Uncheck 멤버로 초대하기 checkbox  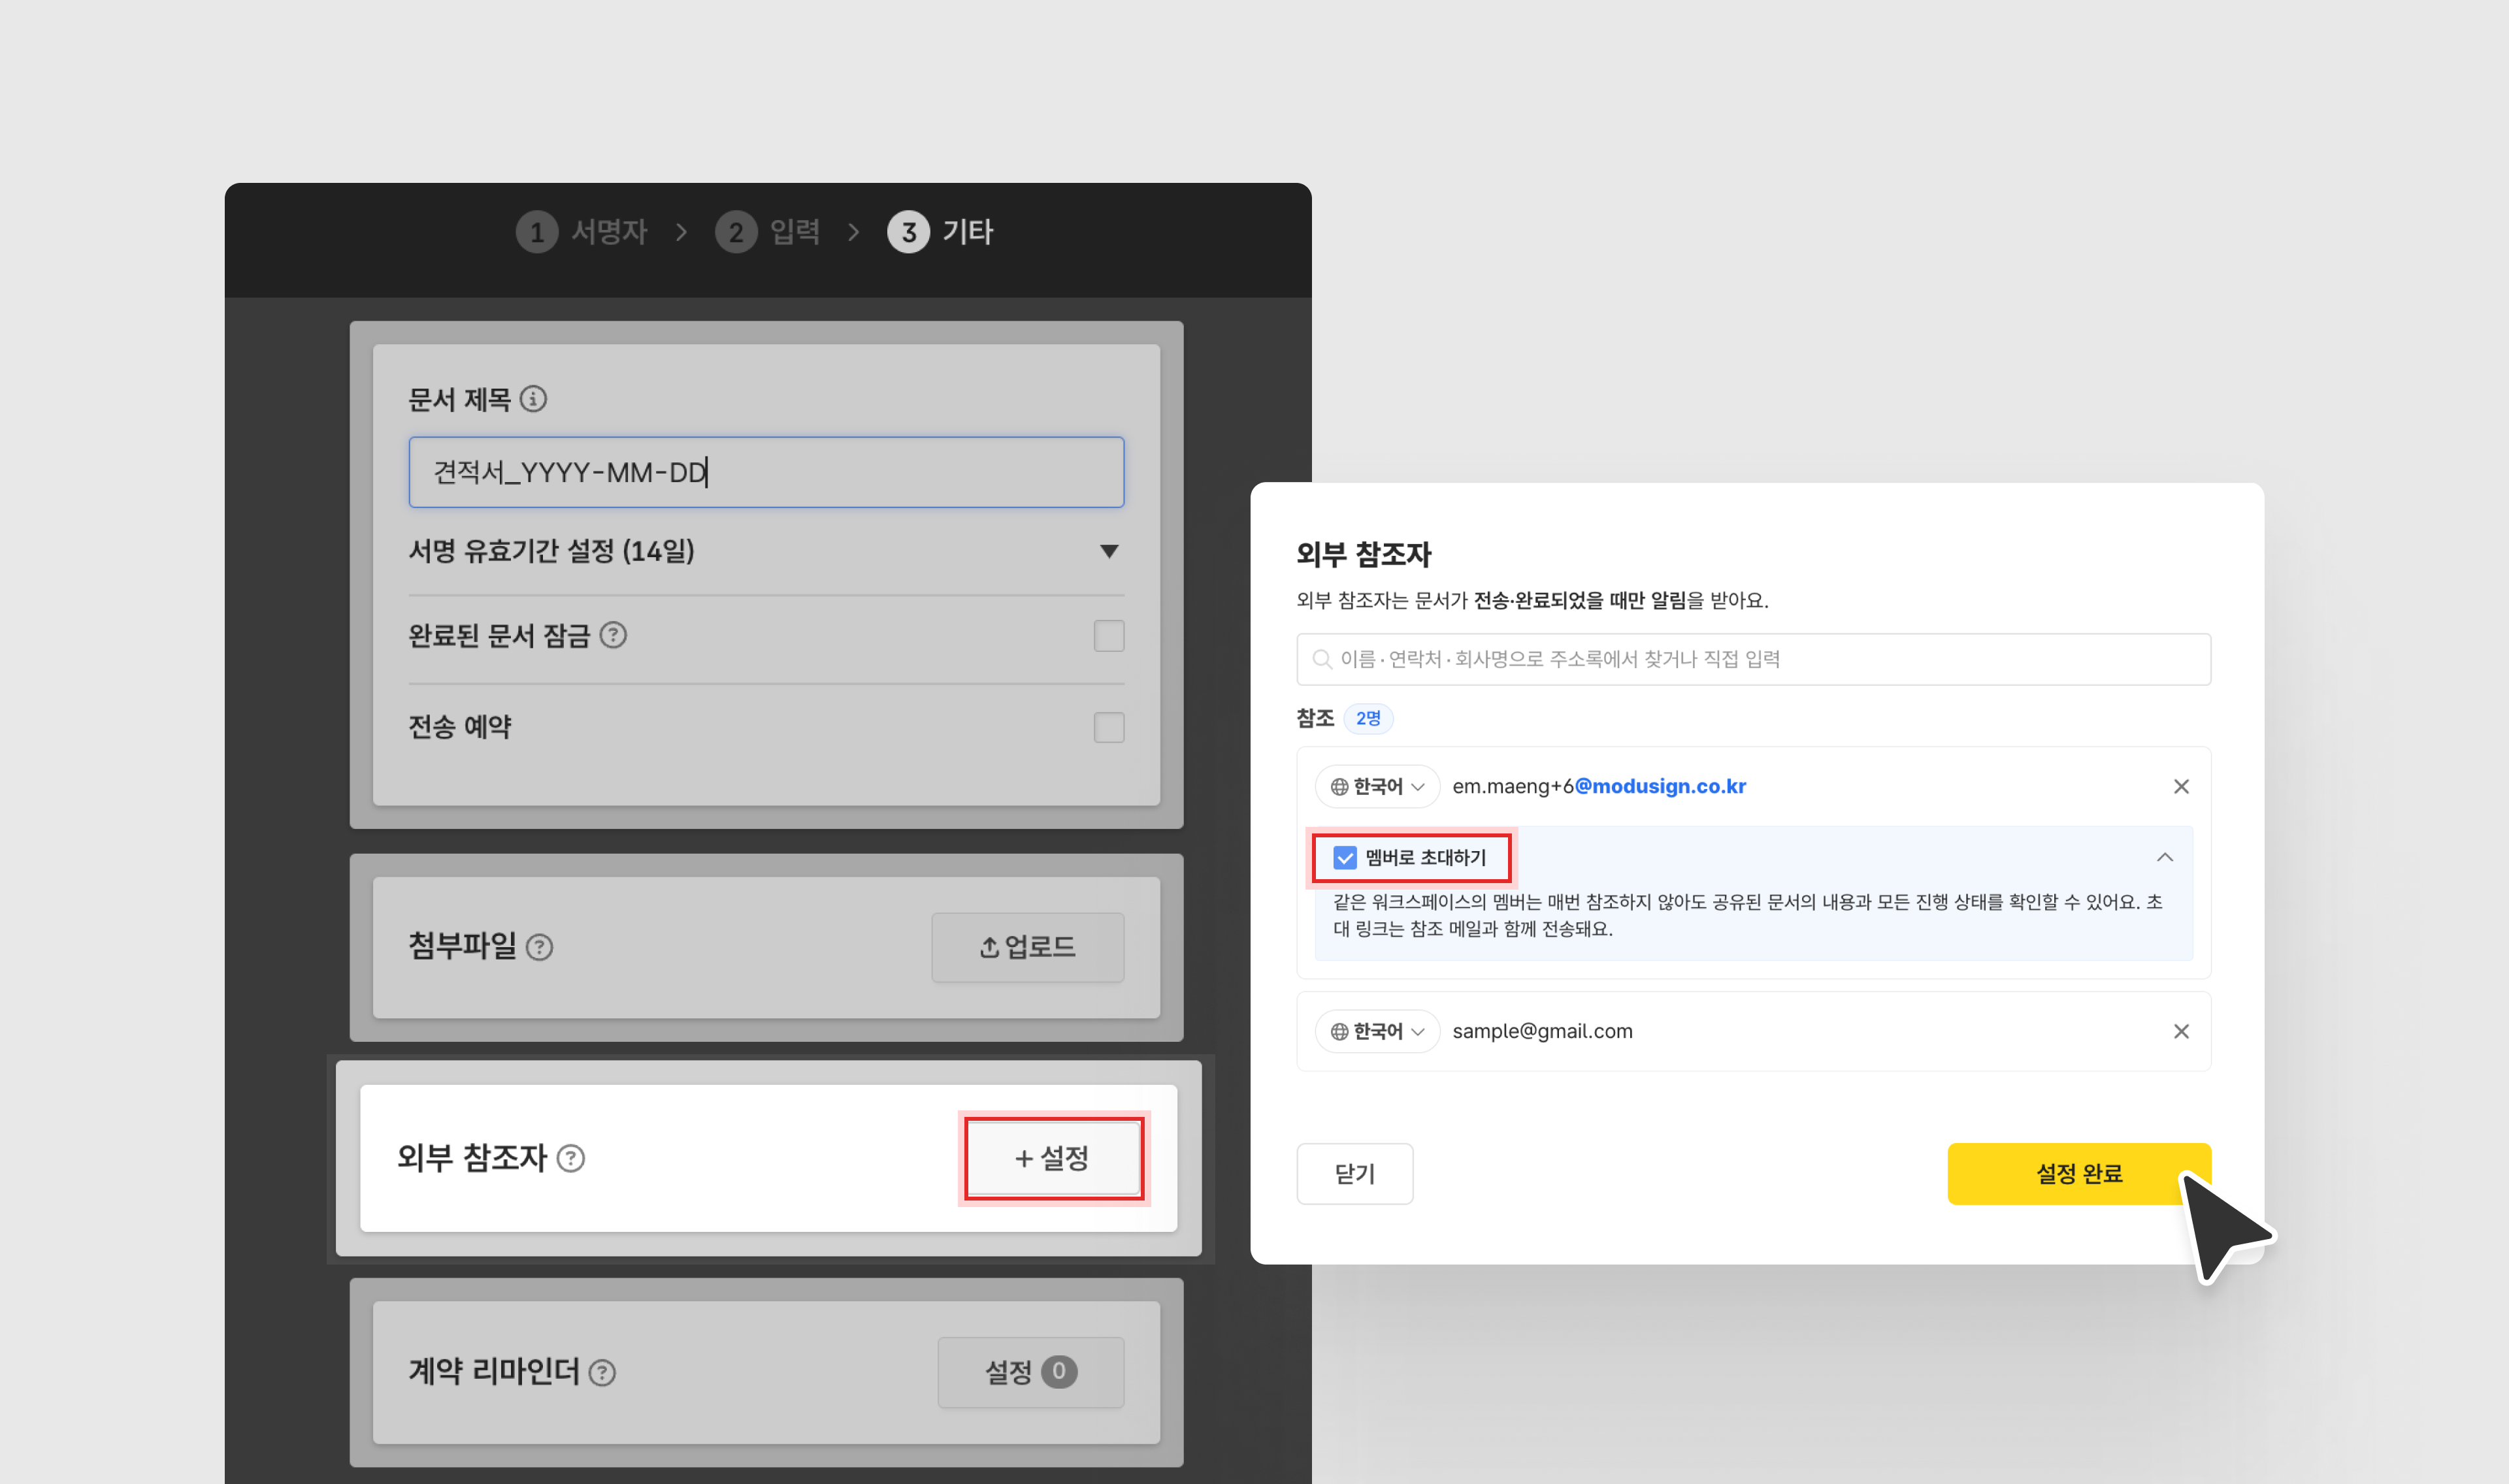coord(1345,857)
